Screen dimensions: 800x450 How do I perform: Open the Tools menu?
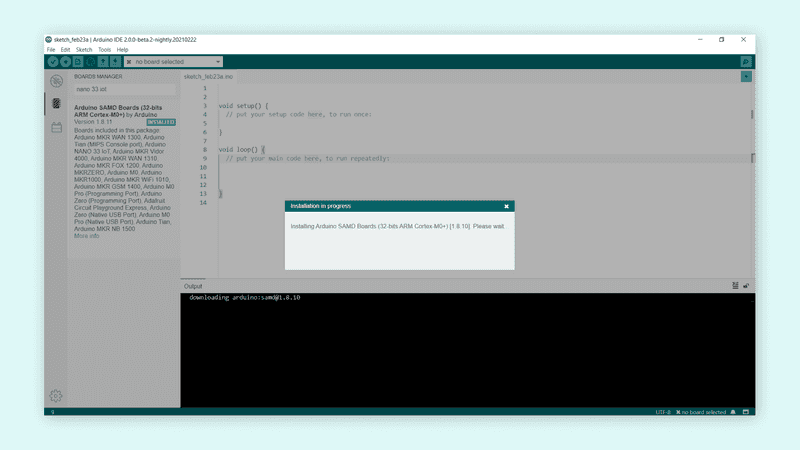pyautogui.click(x=105, y=49)
